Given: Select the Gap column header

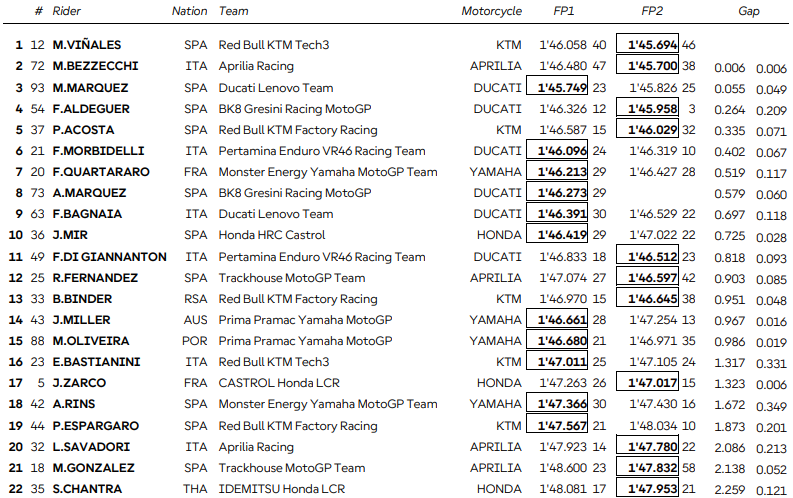Looking at the screenshot, I should tap(749, 11).
